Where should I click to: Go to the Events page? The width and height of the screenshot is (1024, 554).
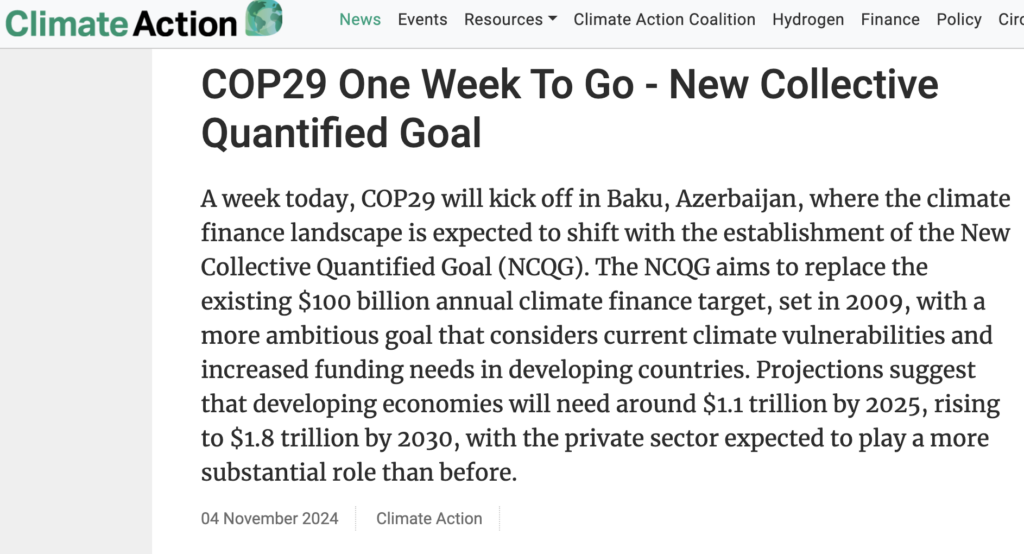(423, 20)
